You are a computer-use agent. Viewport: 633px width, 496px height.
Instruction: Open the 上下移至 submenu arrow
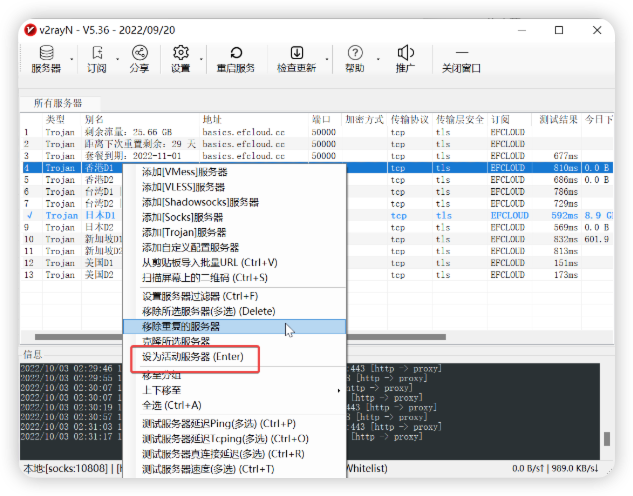[x=338, y=390]
